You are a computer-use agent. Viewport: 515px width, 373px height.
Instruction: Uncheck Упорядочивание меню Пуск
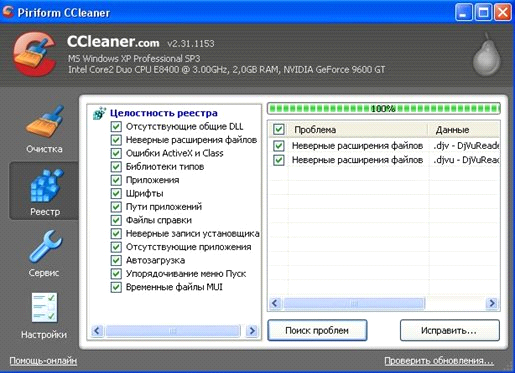(116, 274)
